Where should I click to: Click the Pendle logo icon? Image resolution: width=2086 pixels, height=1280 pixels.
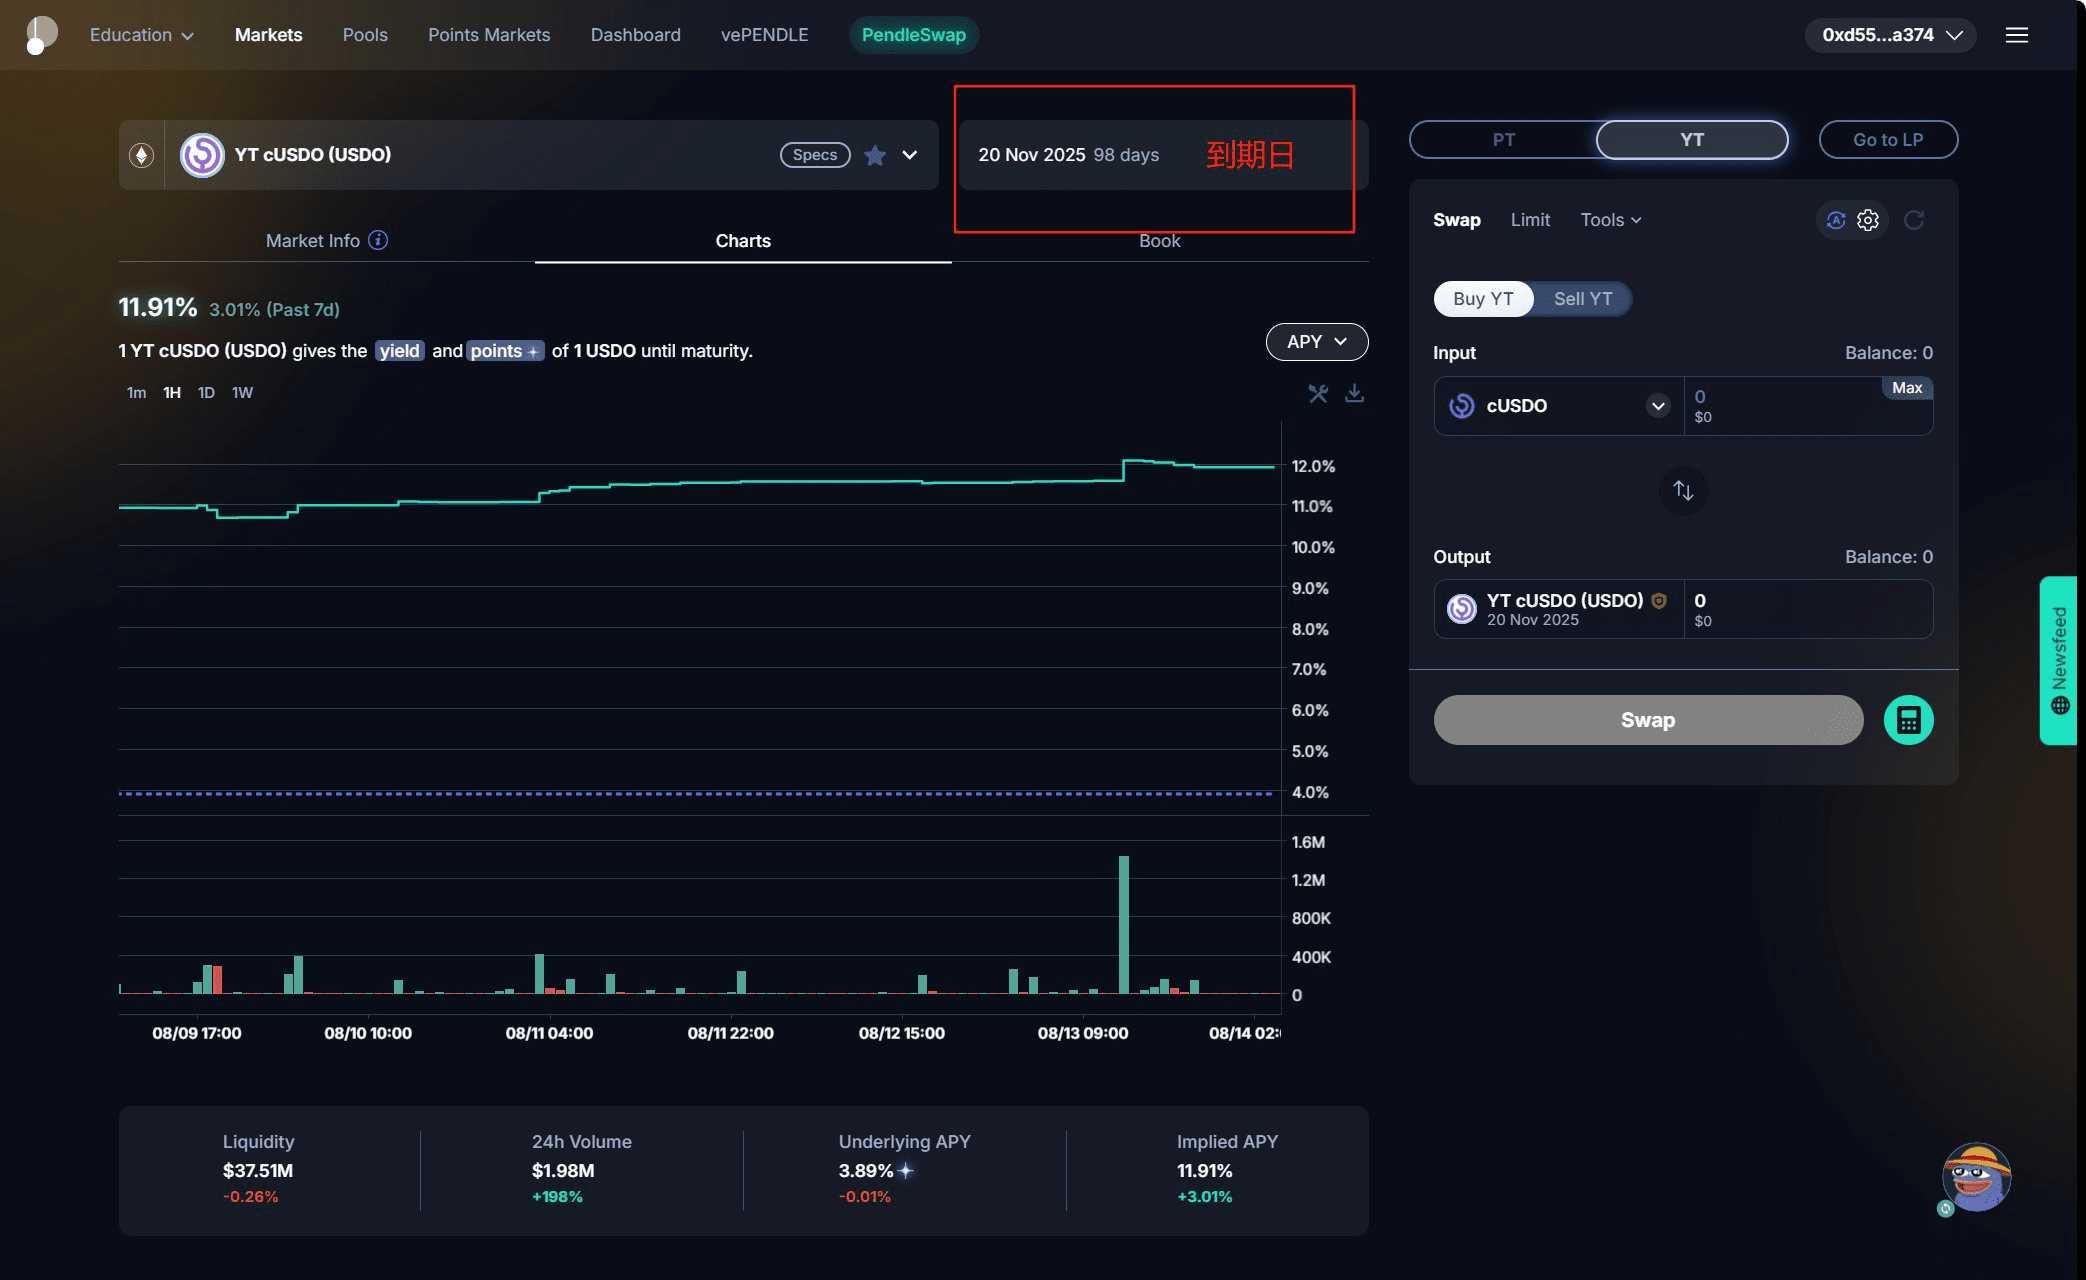pyautogui.click(x=40, y=35)
